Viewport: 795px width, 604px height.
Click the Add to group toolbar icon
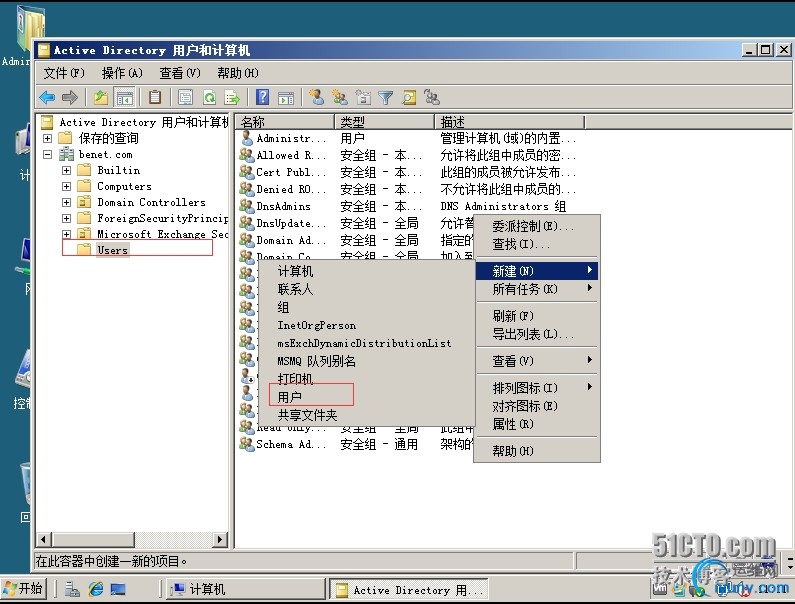coord(432,97)
